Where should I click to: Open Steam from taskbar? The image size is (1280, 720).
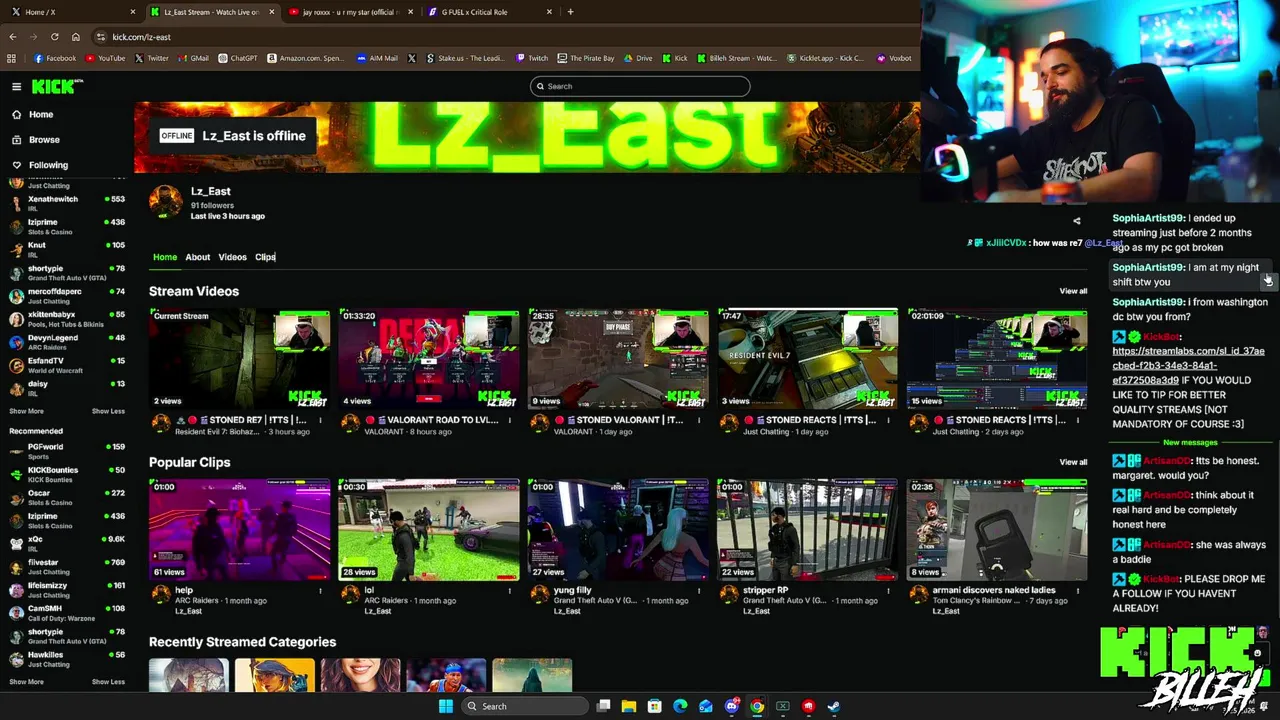point(833,706)
